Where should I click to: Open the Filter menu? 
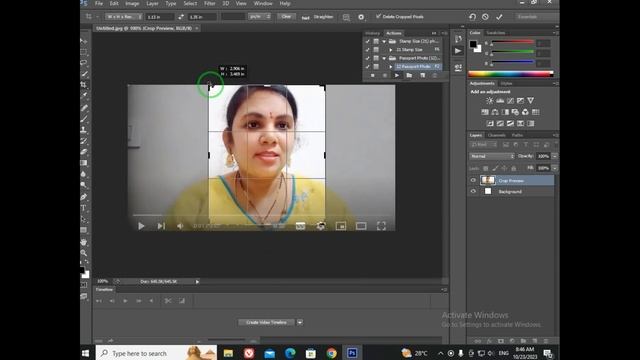(x=209, y=4)
